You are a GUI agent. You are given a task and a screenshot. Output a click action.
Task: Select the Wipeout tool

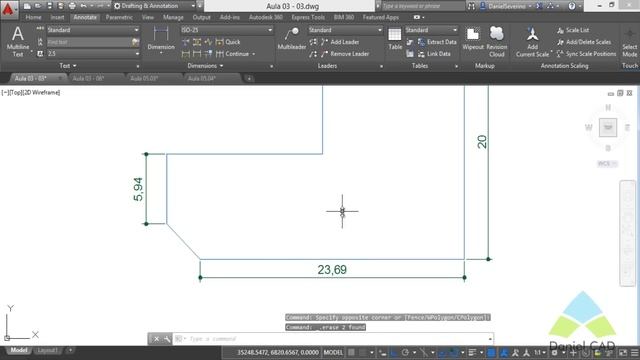point(473,39)
